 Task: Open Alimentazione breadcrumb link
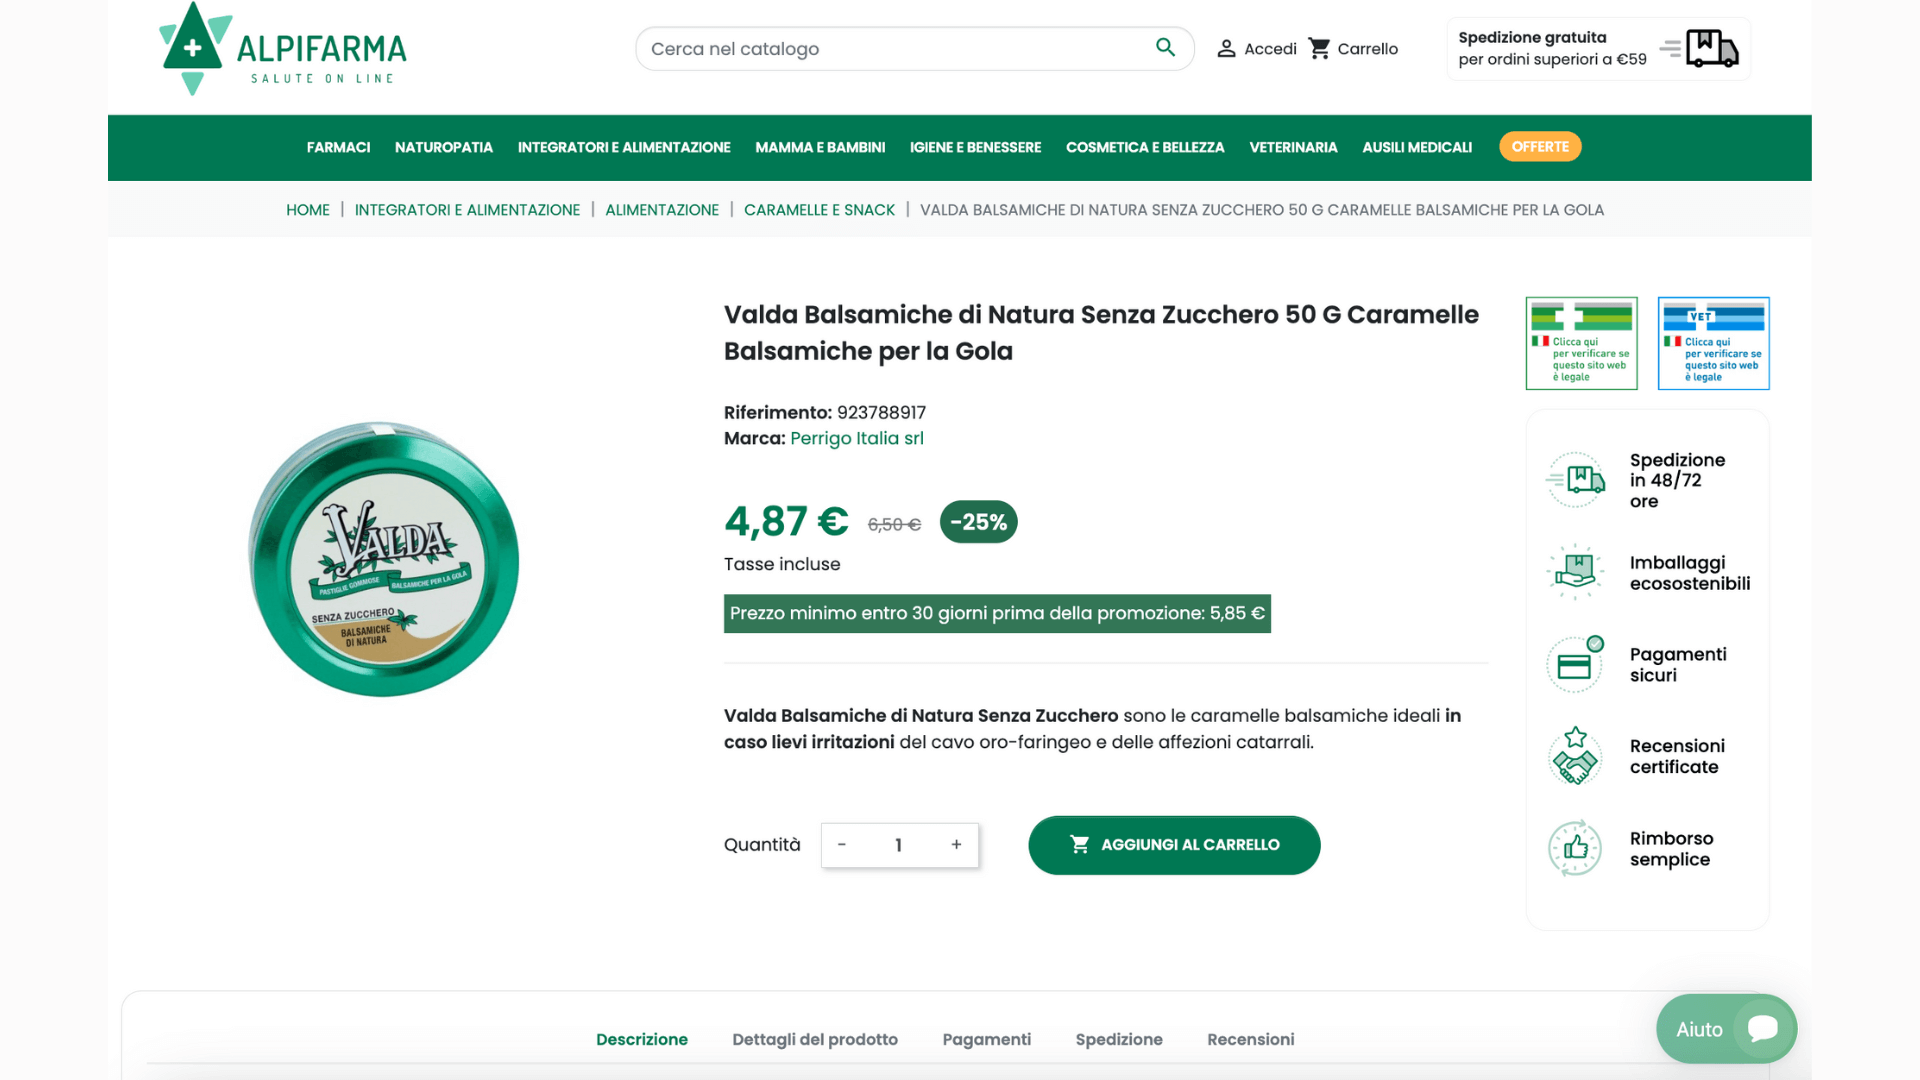coord(662,210)
